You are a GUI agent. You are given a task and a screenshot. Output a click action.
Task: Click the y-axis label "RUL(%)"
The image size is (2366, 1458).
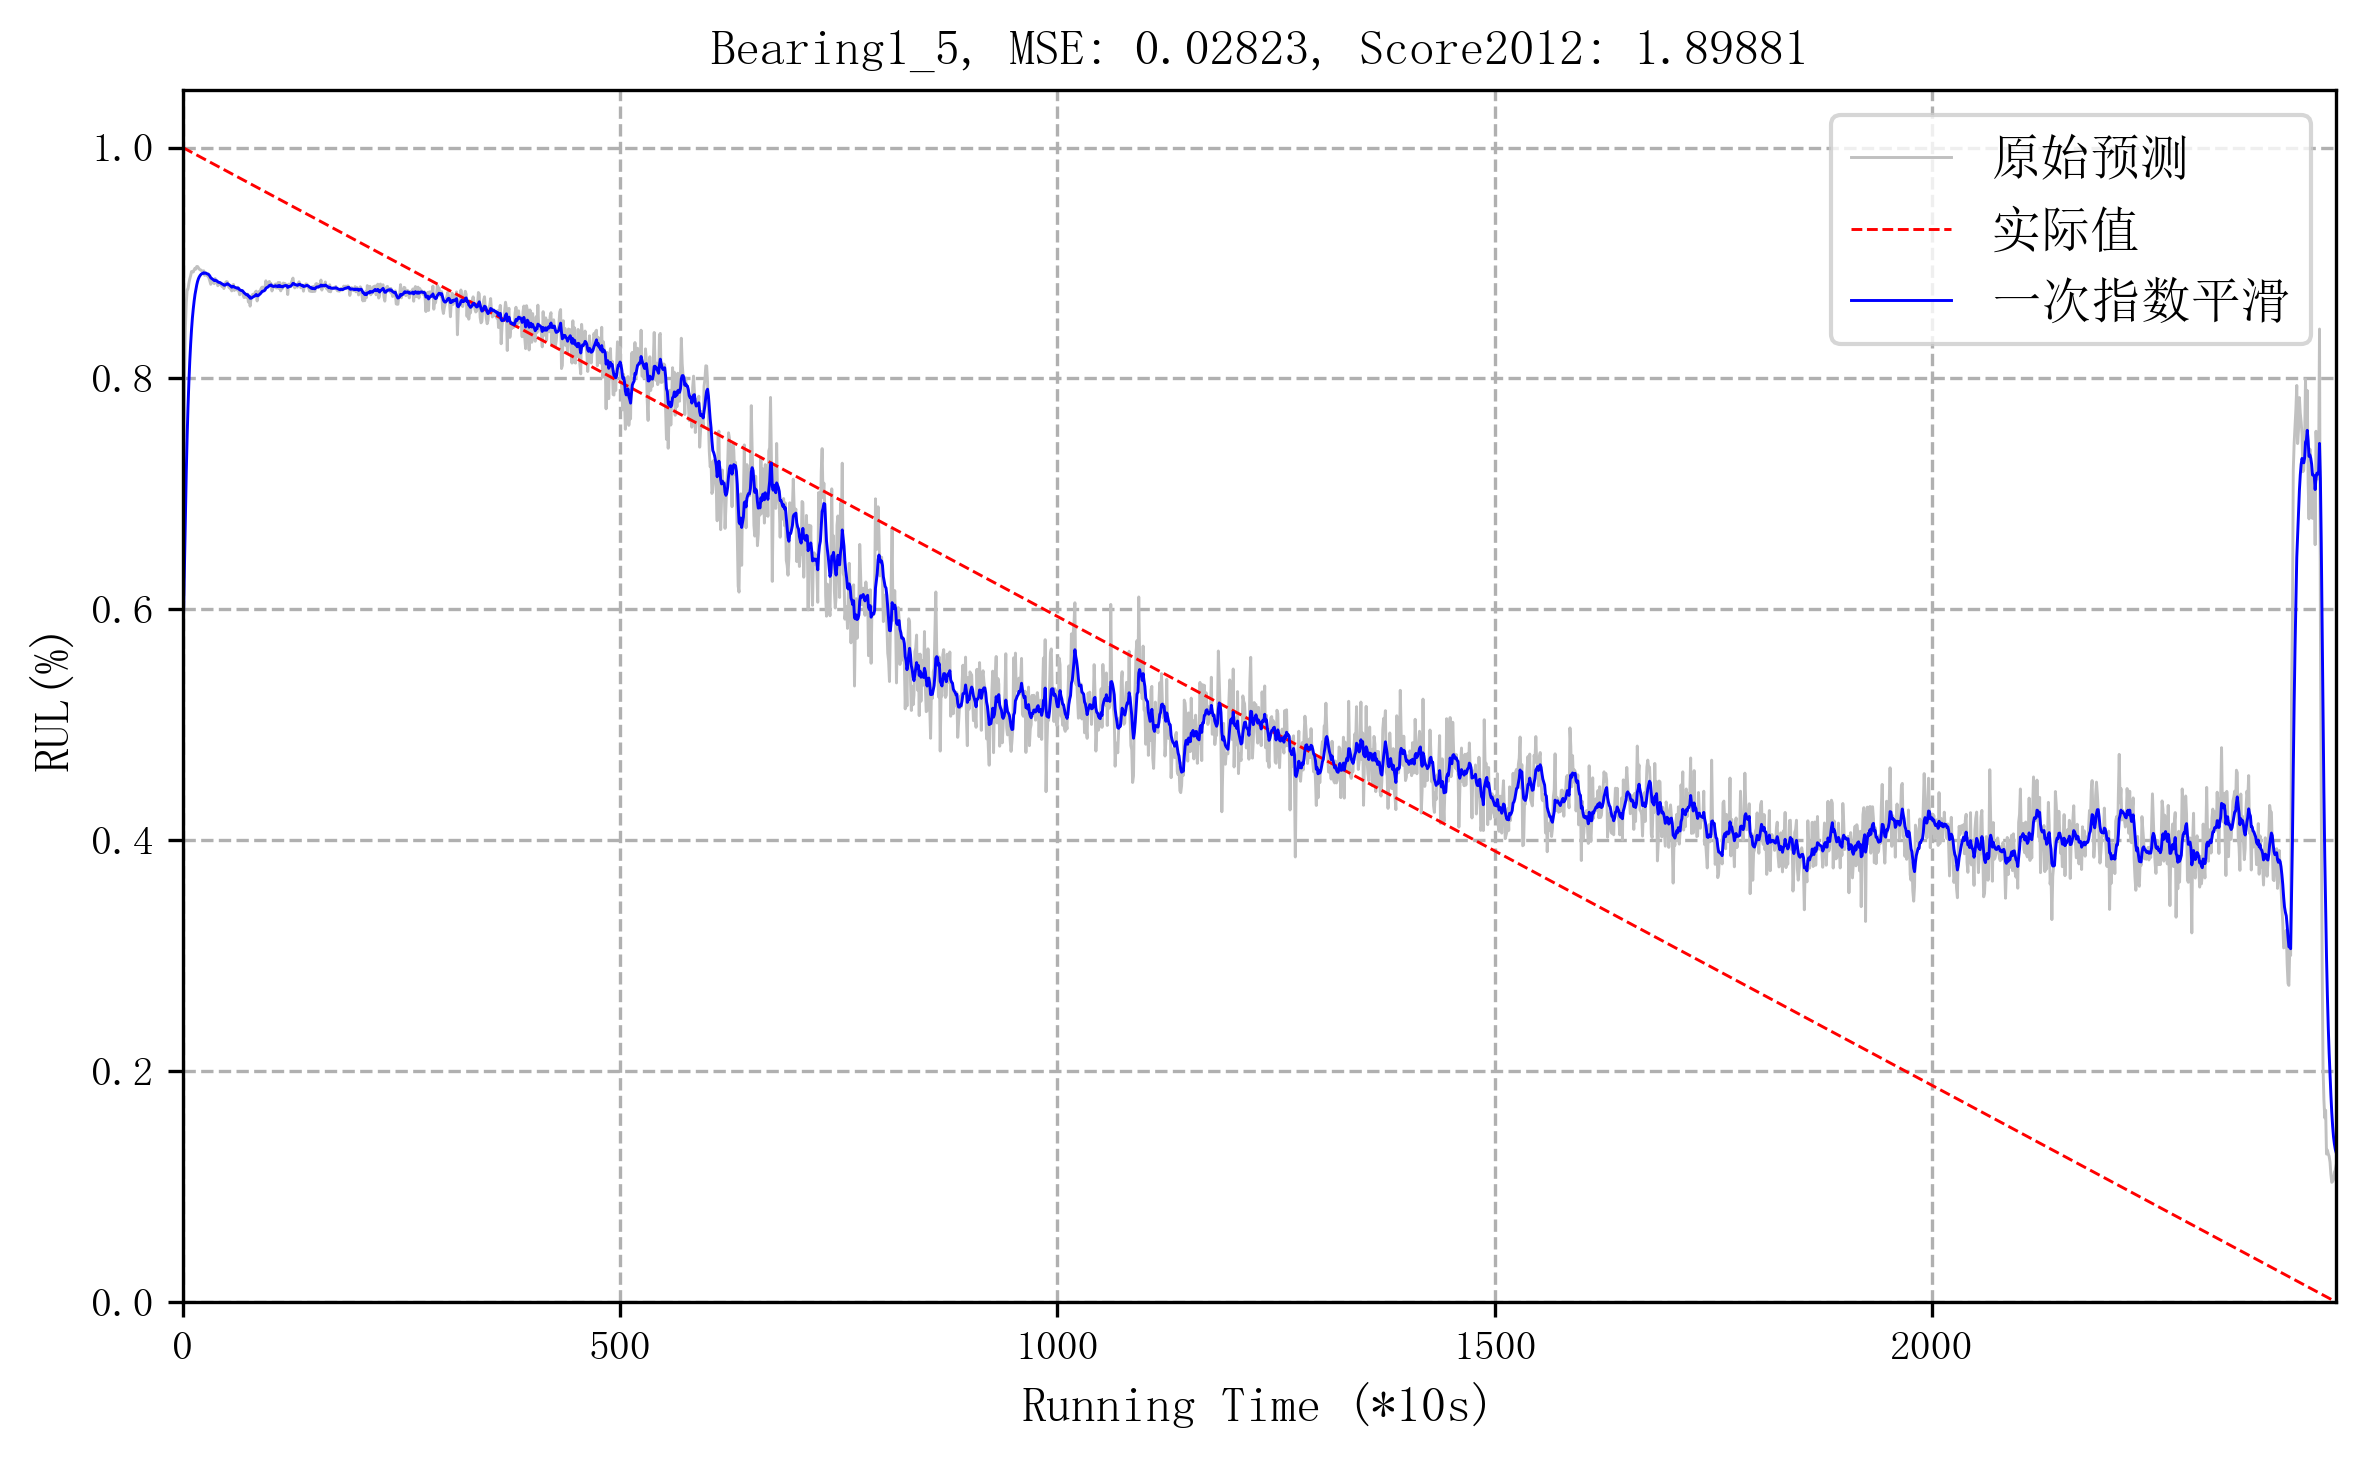[52, 703]
